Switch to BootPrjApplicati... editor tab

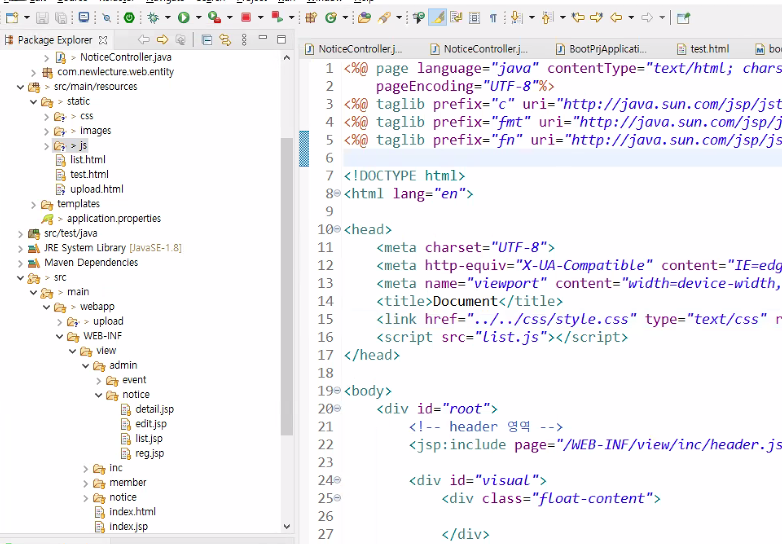click(x=601, y=49)
